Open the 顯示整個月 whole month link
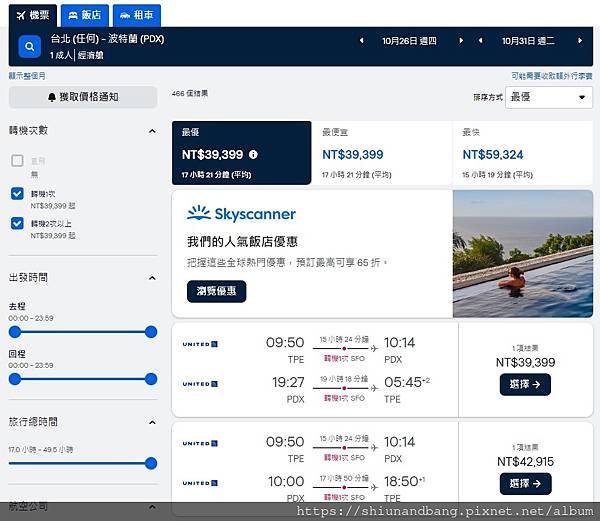Screen dimensions: 600x521 click(27, 76)
